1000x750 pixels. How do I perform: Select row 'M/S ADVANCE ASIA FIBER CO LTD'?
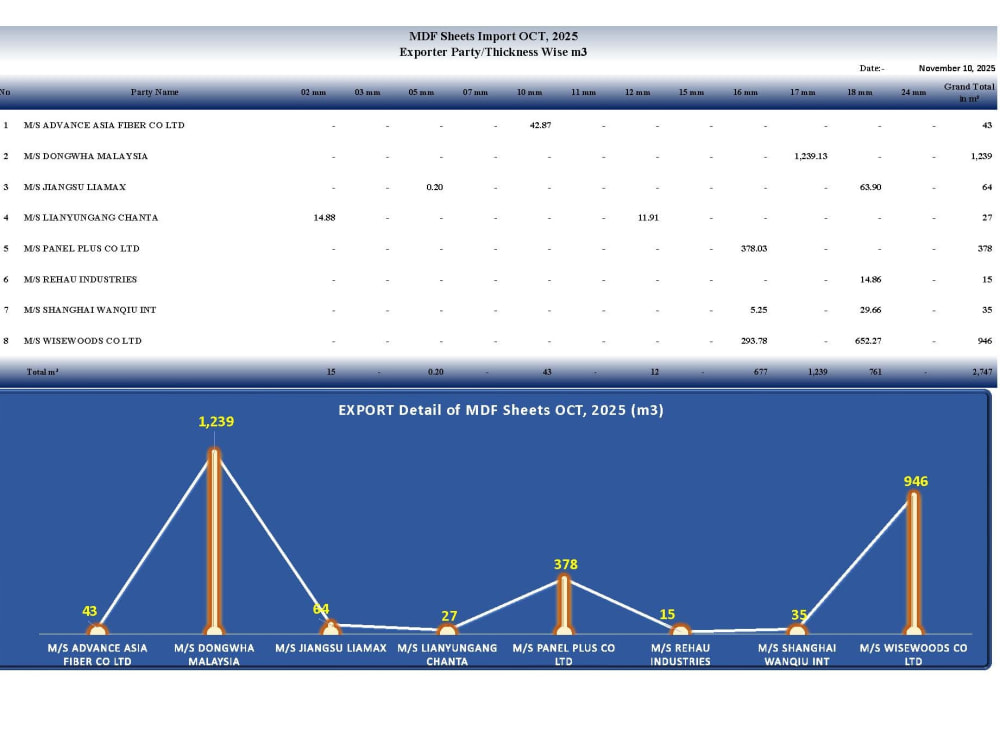pyautogui.click(x=497, y=125)
